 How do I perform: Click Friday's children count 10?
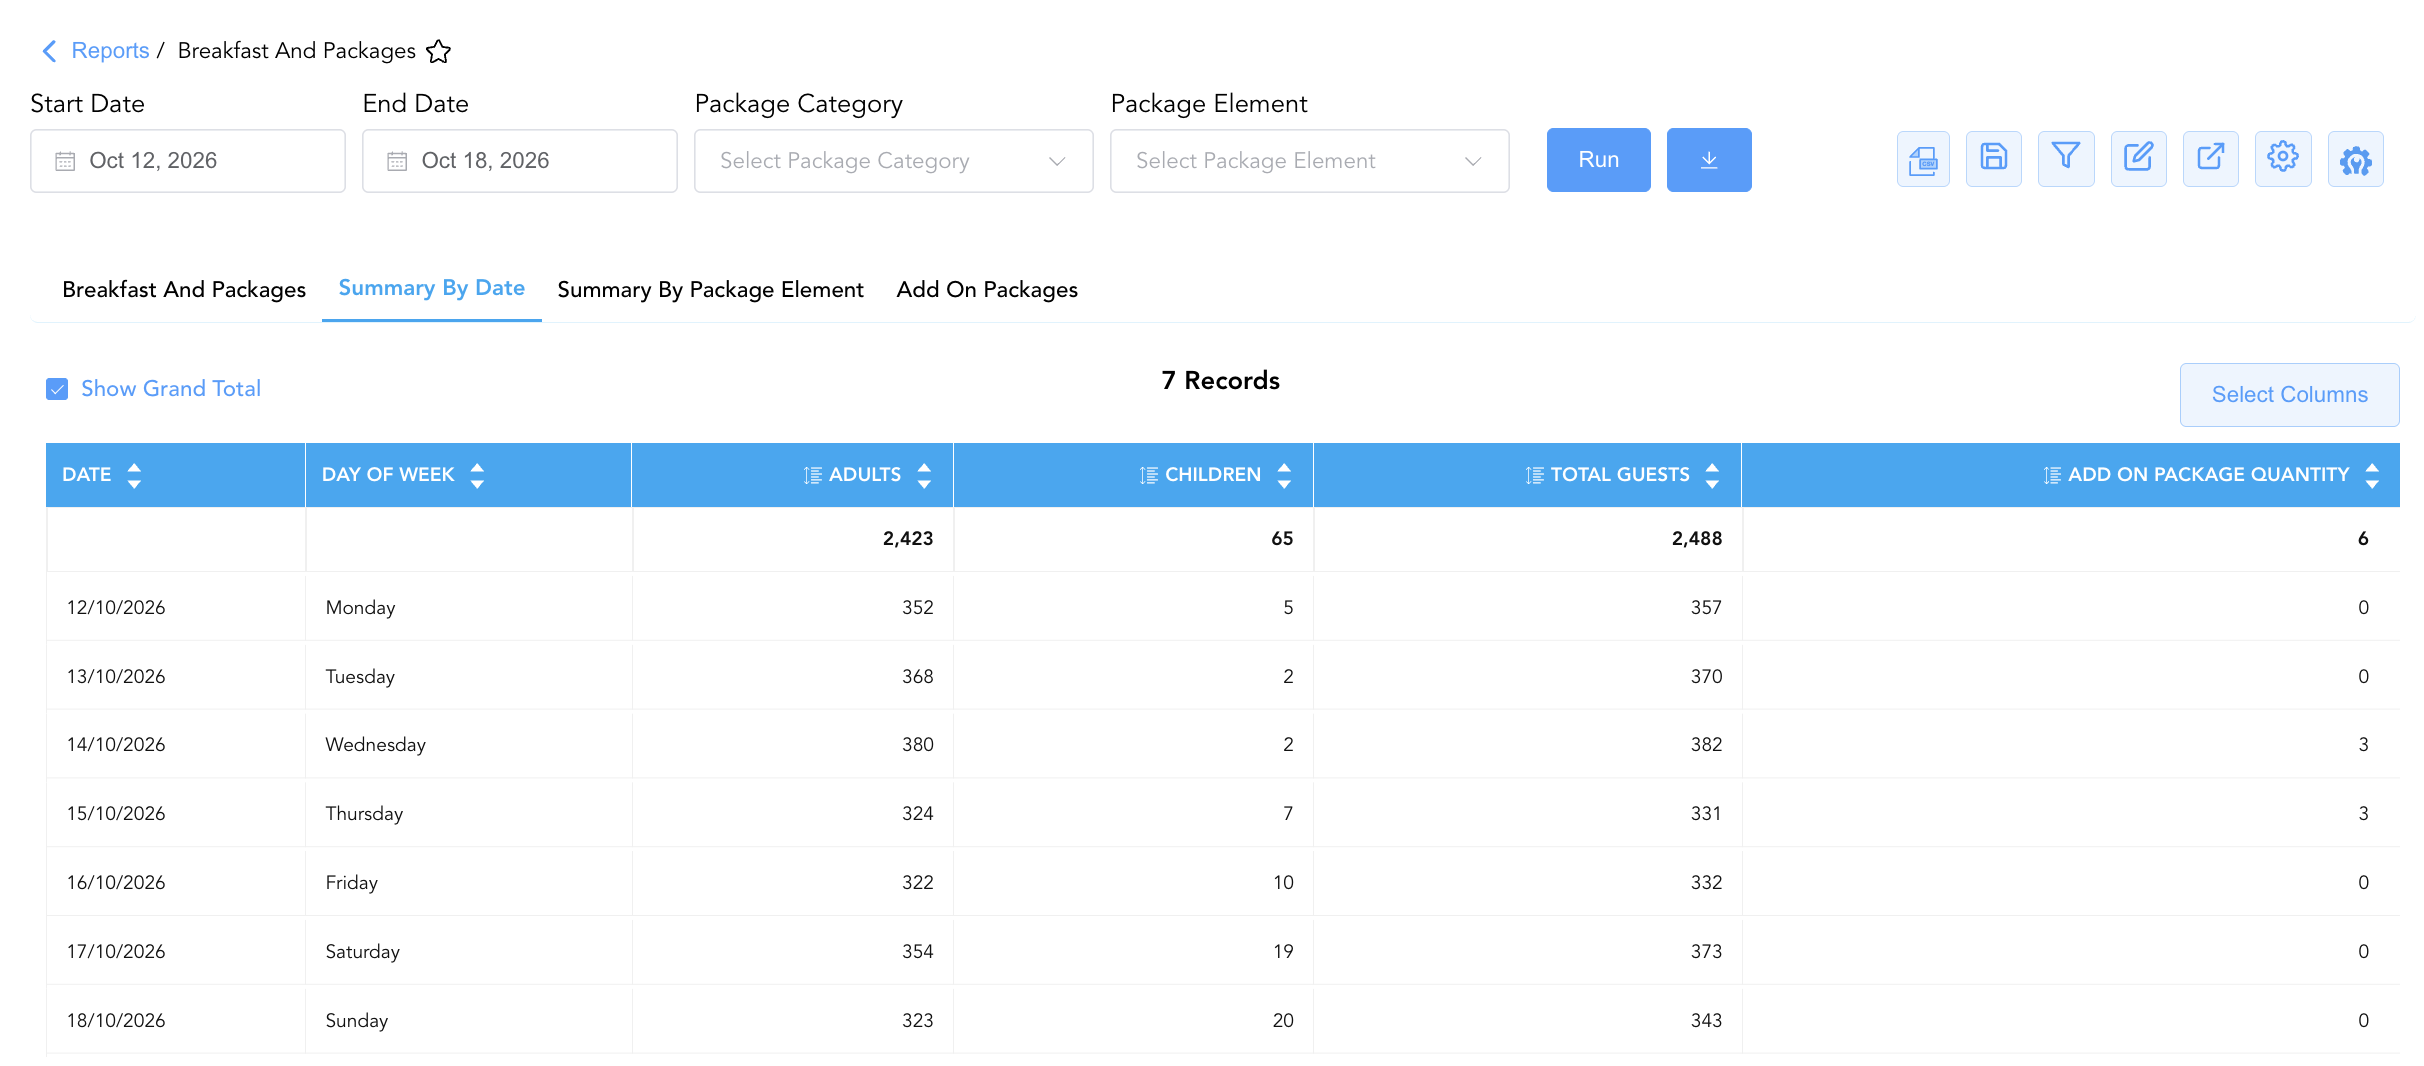pos(1283,883)
